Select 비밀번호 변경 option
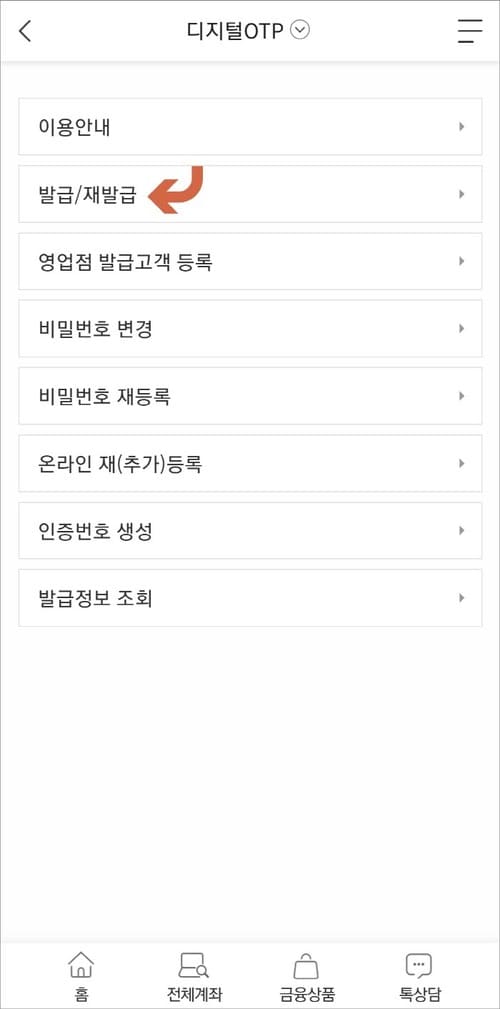Screen dimensions: 500x1009 (x=250, y=328)
